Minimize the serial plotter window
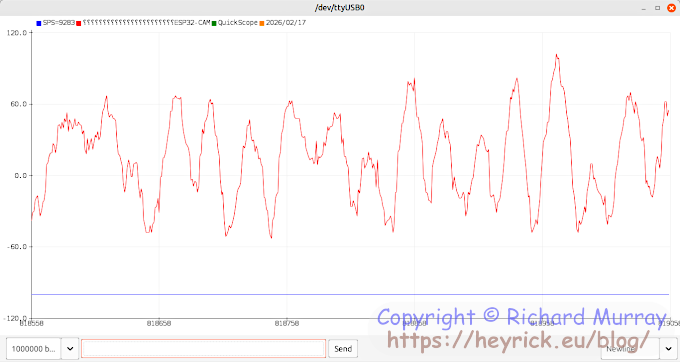Screen dimensions: 680x362 pyautogui.click(x=644, y=8)
